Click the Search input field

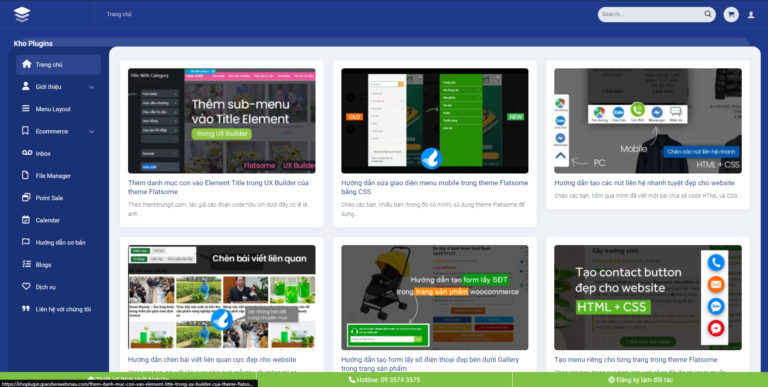(651, 14)
